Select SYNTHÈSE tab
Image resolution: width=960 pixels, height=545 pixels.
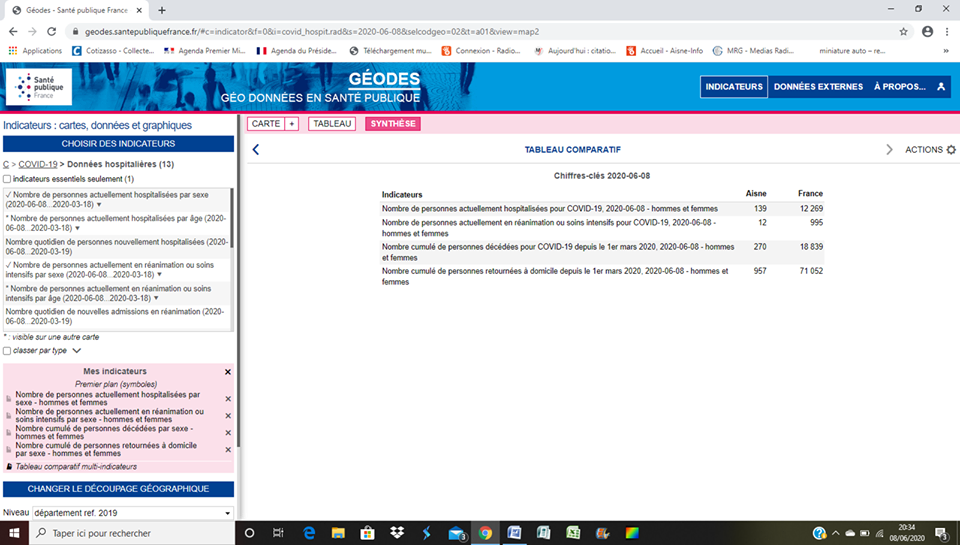coord(393,124)
